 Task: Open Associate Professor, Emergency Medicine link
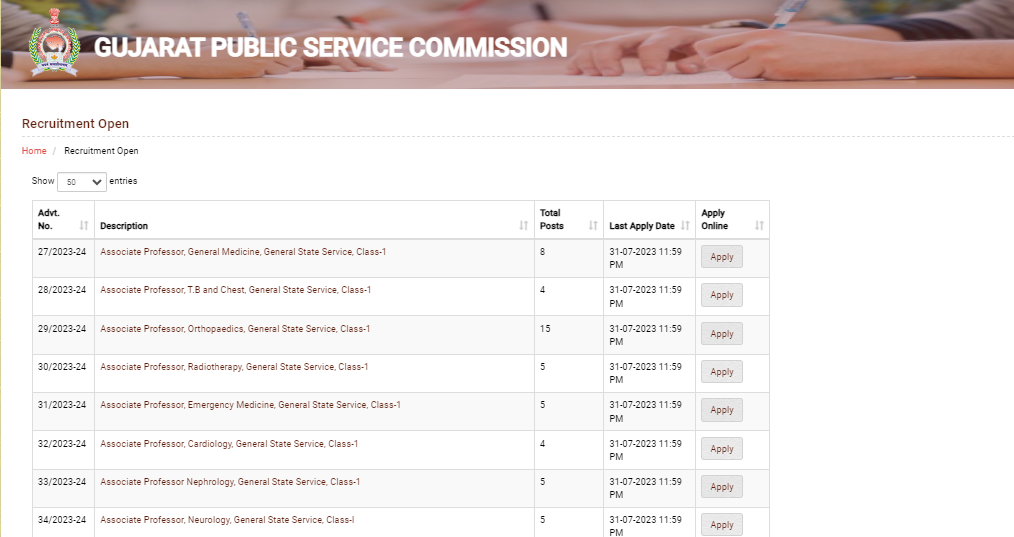point(250,405)
